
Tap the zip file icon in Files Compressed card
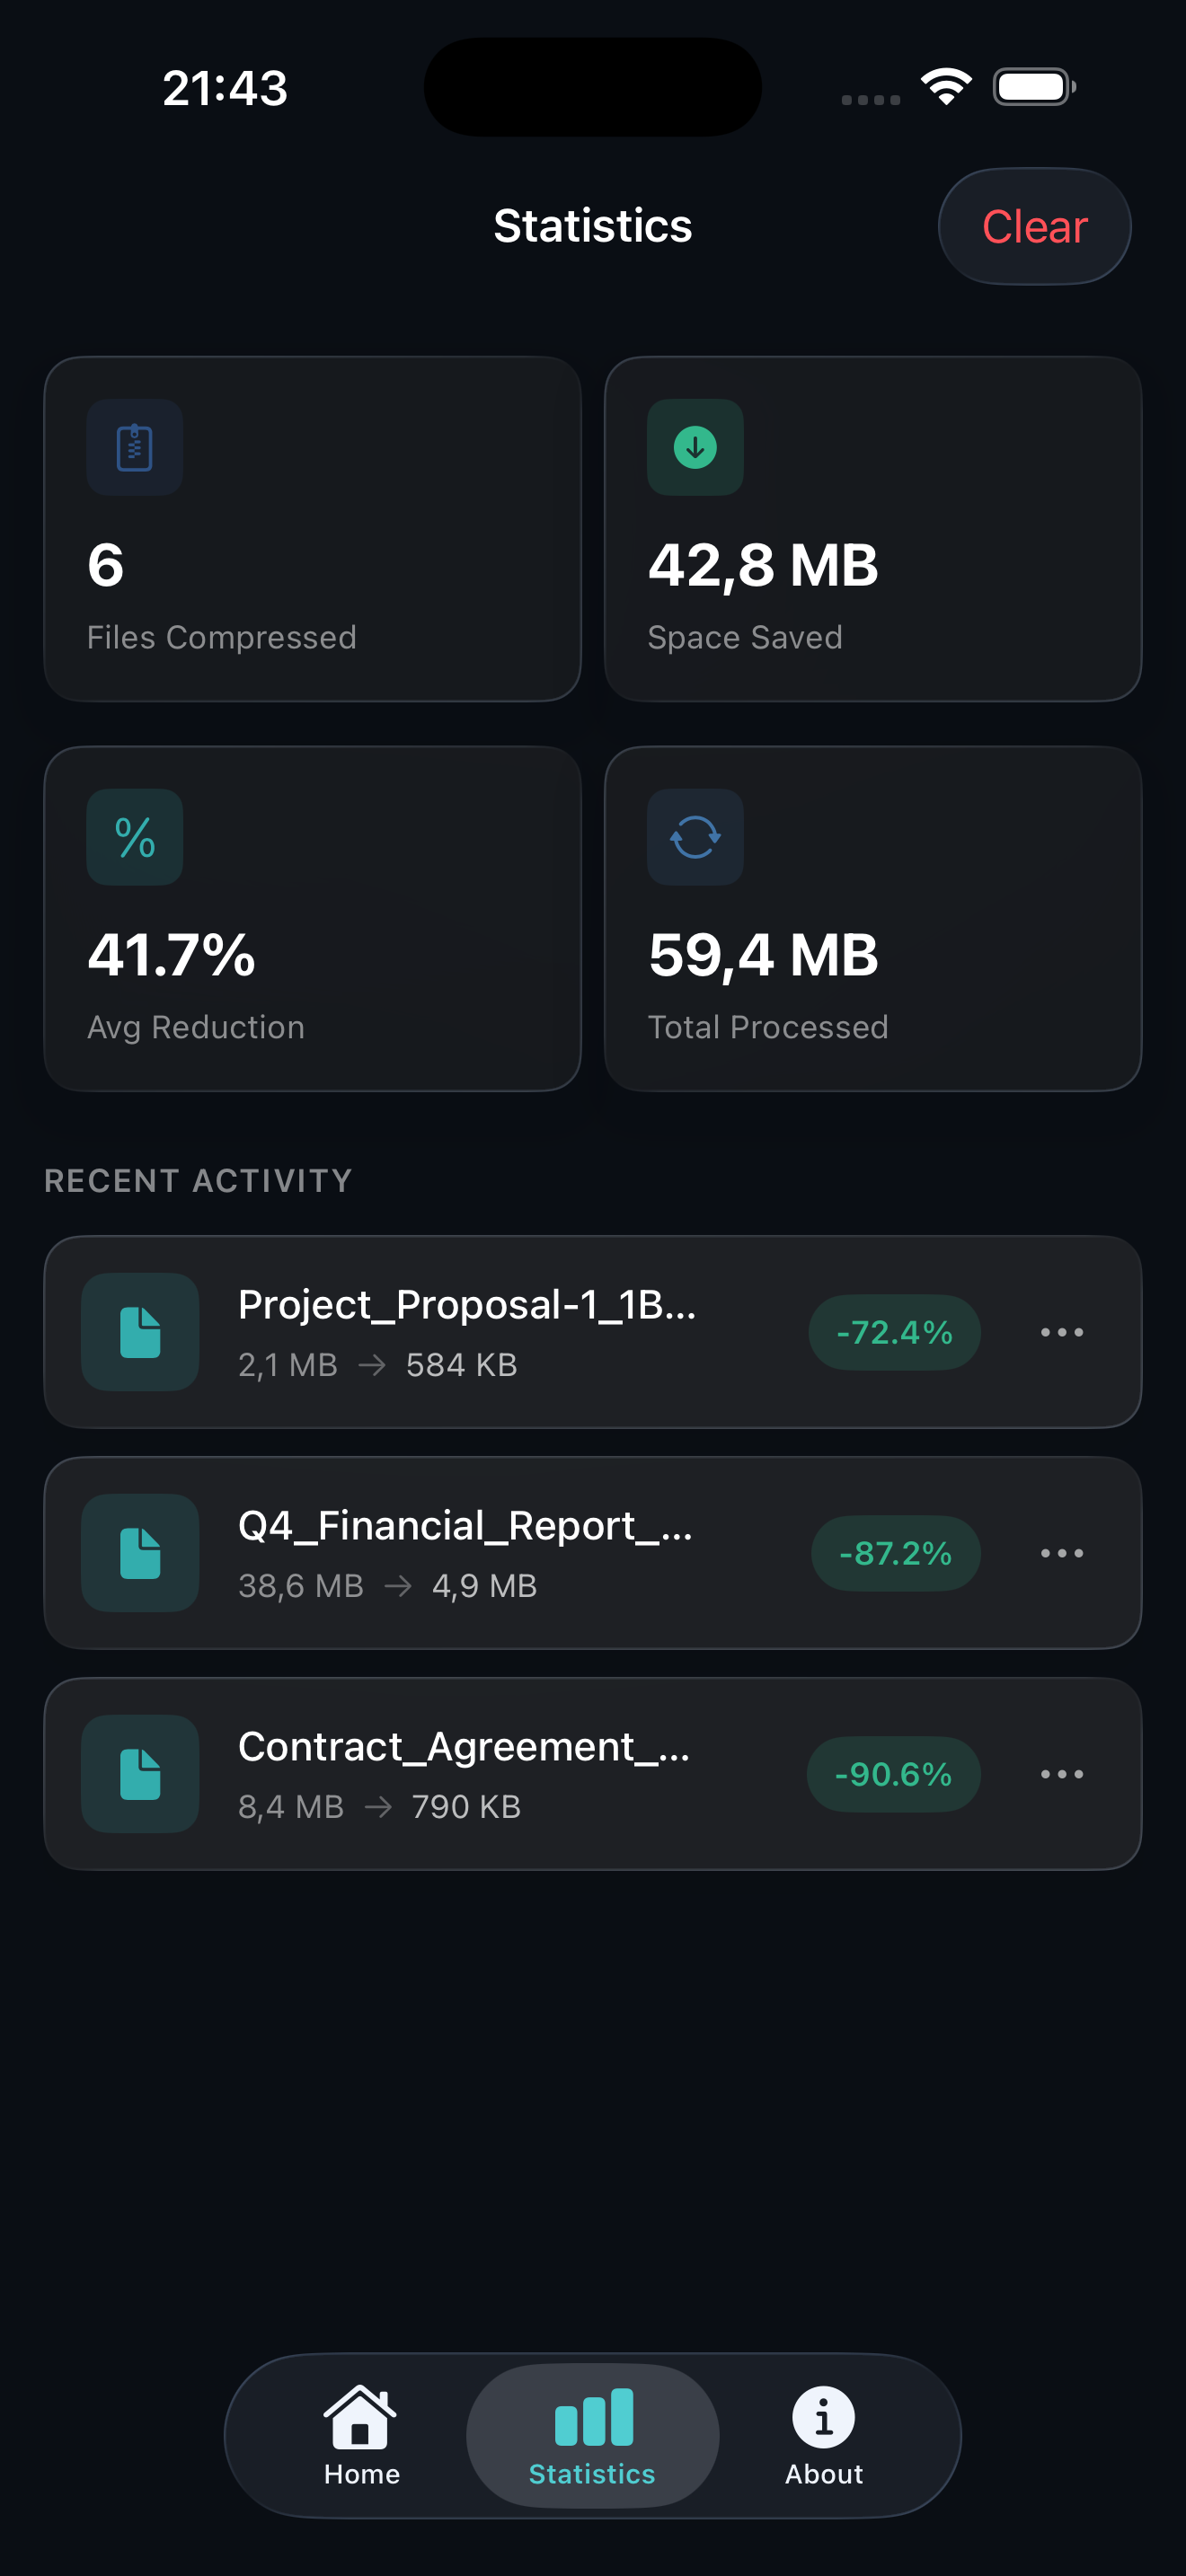pyautogui.click(x=135, y=447)
